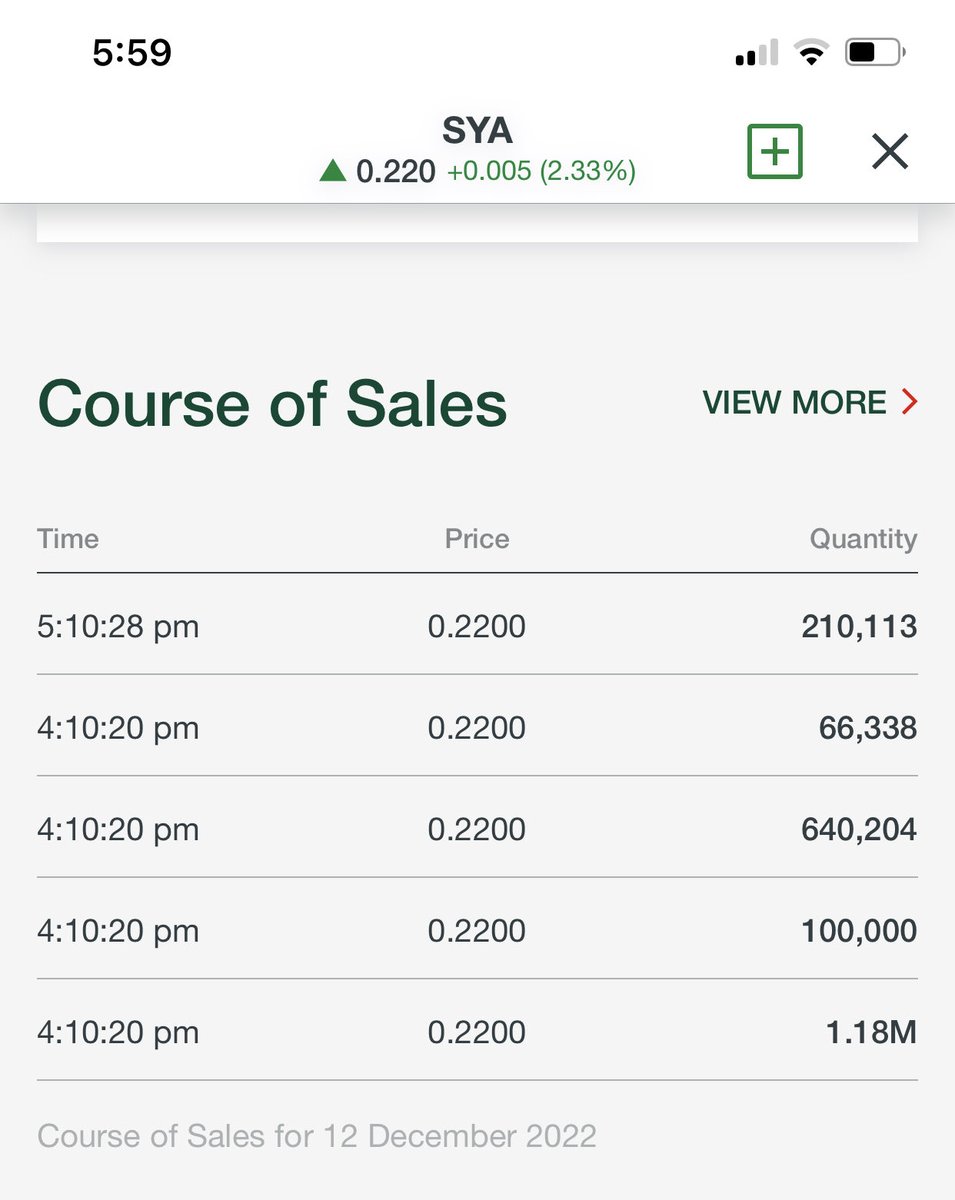Tap the X to dismiss SYA panel

pos(889,151)
